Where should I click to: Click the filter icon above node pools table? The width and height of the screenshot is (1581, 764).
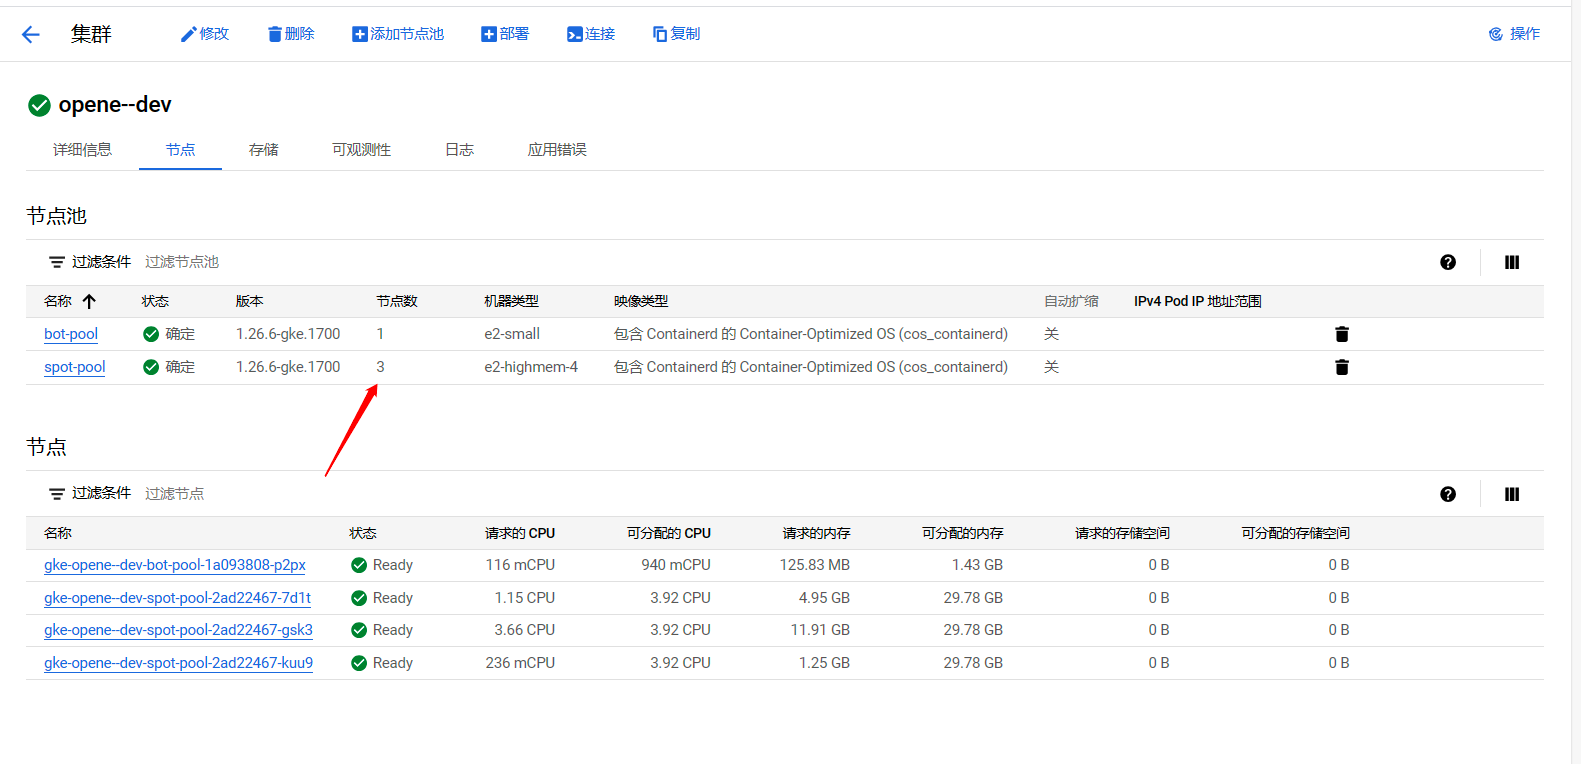click(x=57, y=262)
